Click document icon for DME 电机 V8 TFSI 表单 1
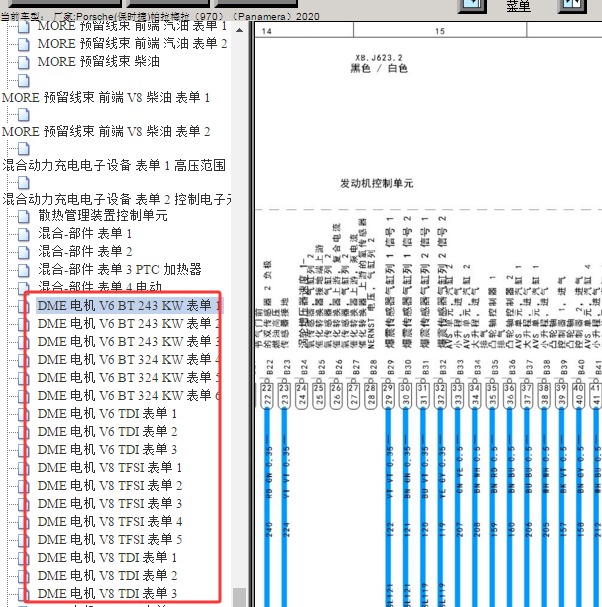This screenshot has height=607, width=602. click(x=24, y=468)
